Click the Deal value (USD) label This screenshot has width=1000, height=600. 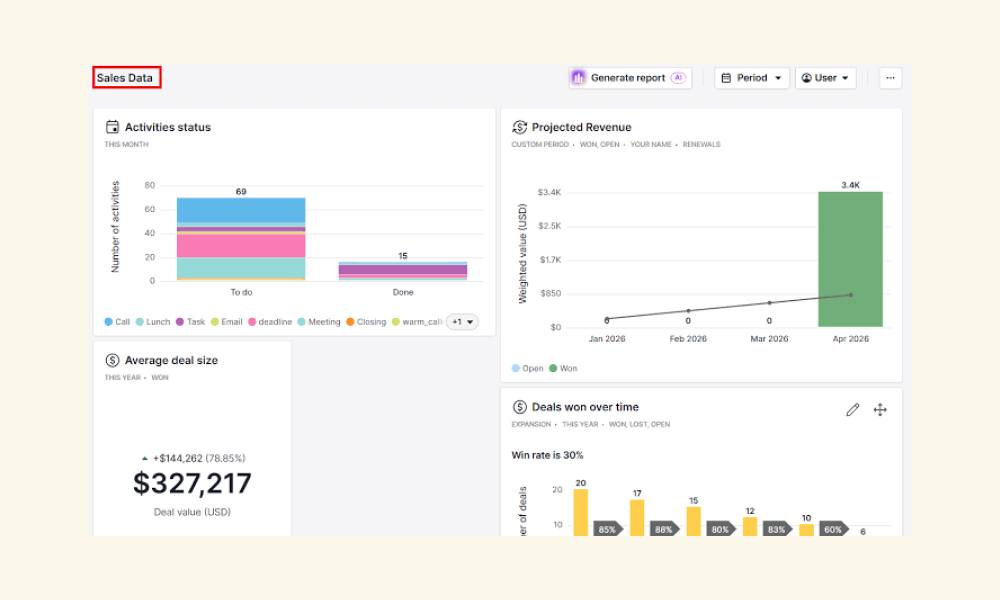(x=192, y=512)
